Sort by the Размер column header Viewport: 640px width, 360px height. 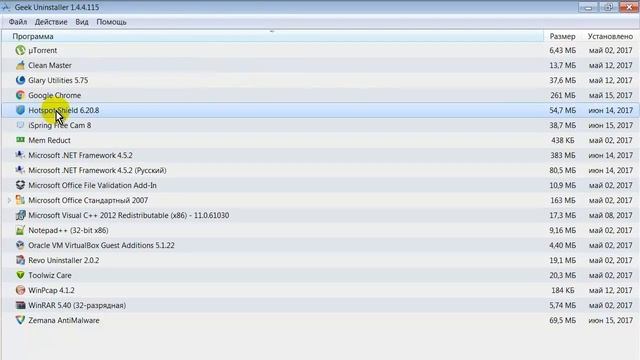(562, 36)
